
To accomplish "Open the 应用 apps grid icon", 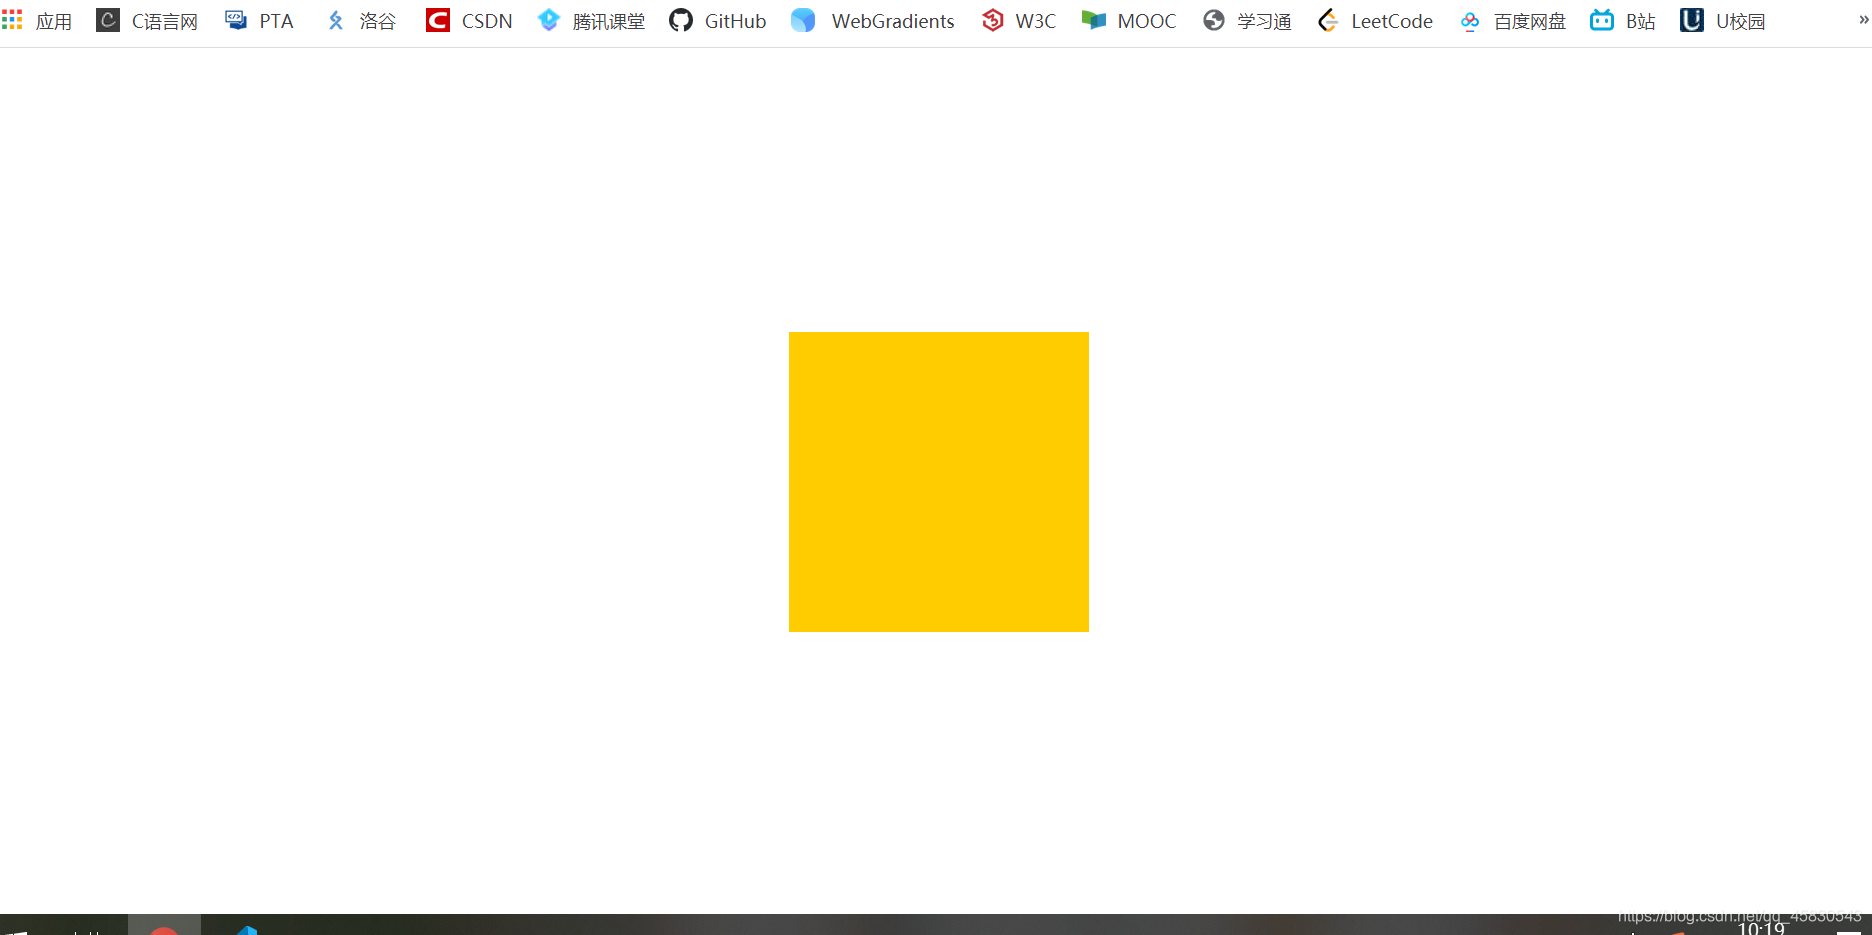I will tap(12, 20).
